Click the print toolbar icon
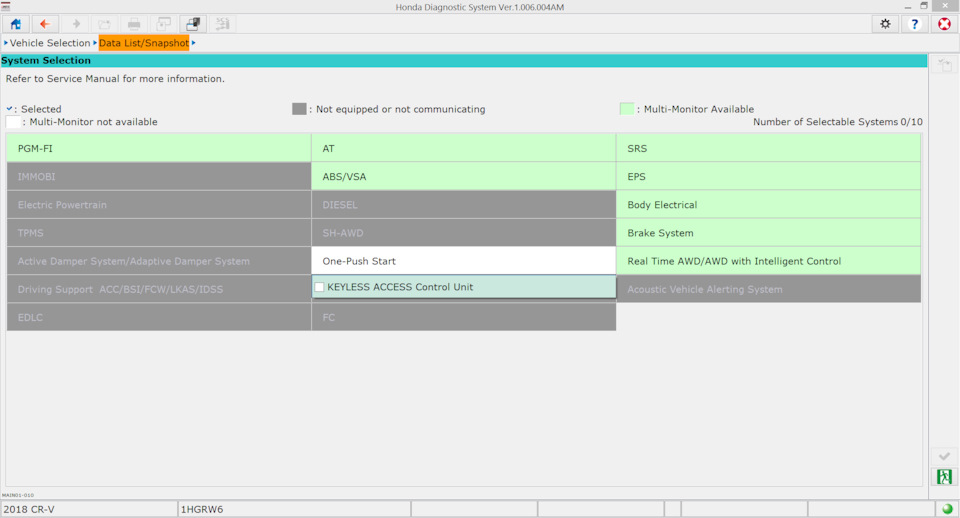The height and width of the screenshot is (518, 960). coord(134,24)
